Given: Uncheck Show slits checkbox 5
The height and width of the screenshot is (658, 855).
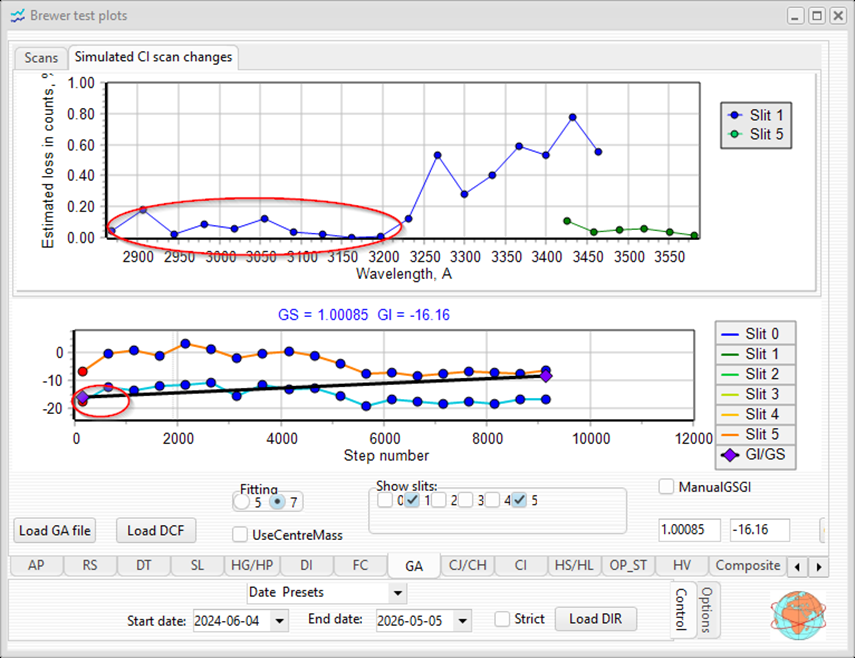Looking at the screenshot, I should pyautogui.click(x=520, y=500).
